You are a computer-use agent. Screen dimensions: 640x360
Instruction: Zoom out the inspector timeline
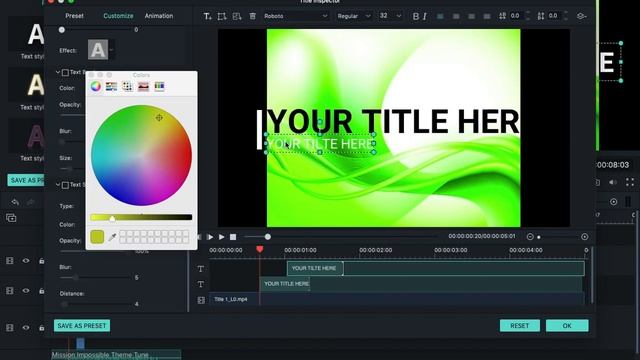(x=530, y=237)
